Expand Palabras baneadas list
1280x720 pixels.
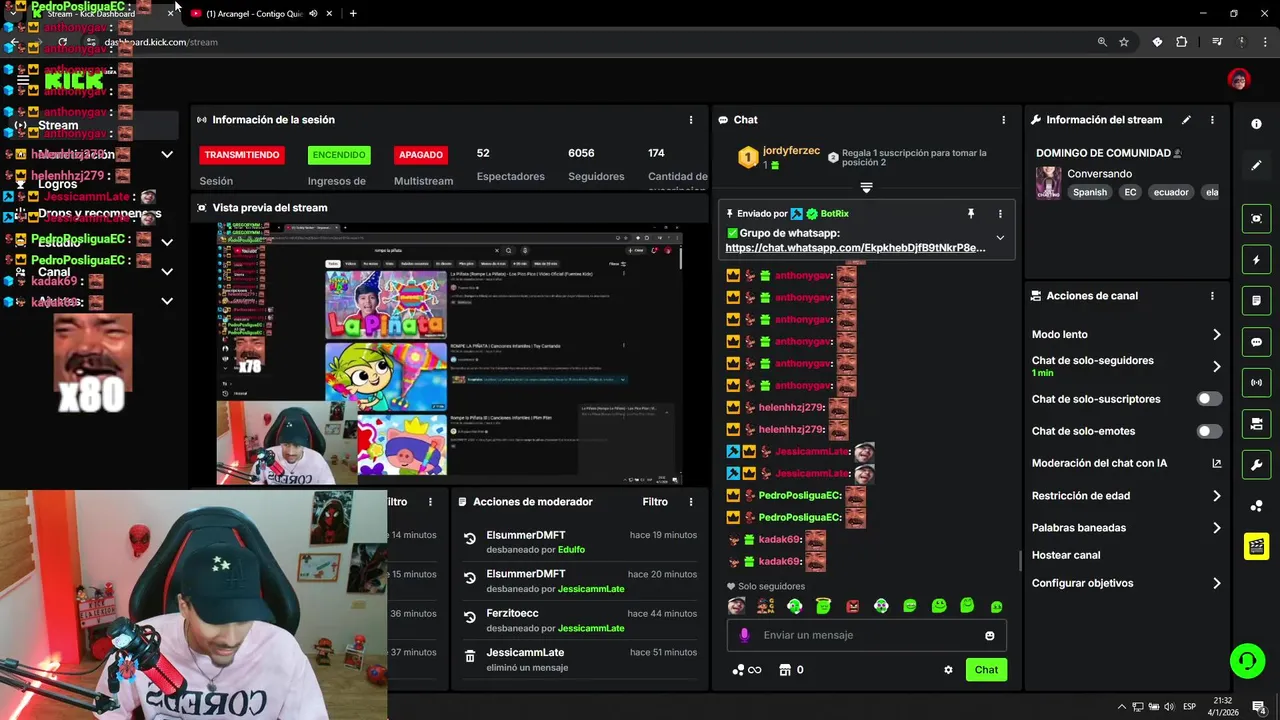pos(1217,528)
